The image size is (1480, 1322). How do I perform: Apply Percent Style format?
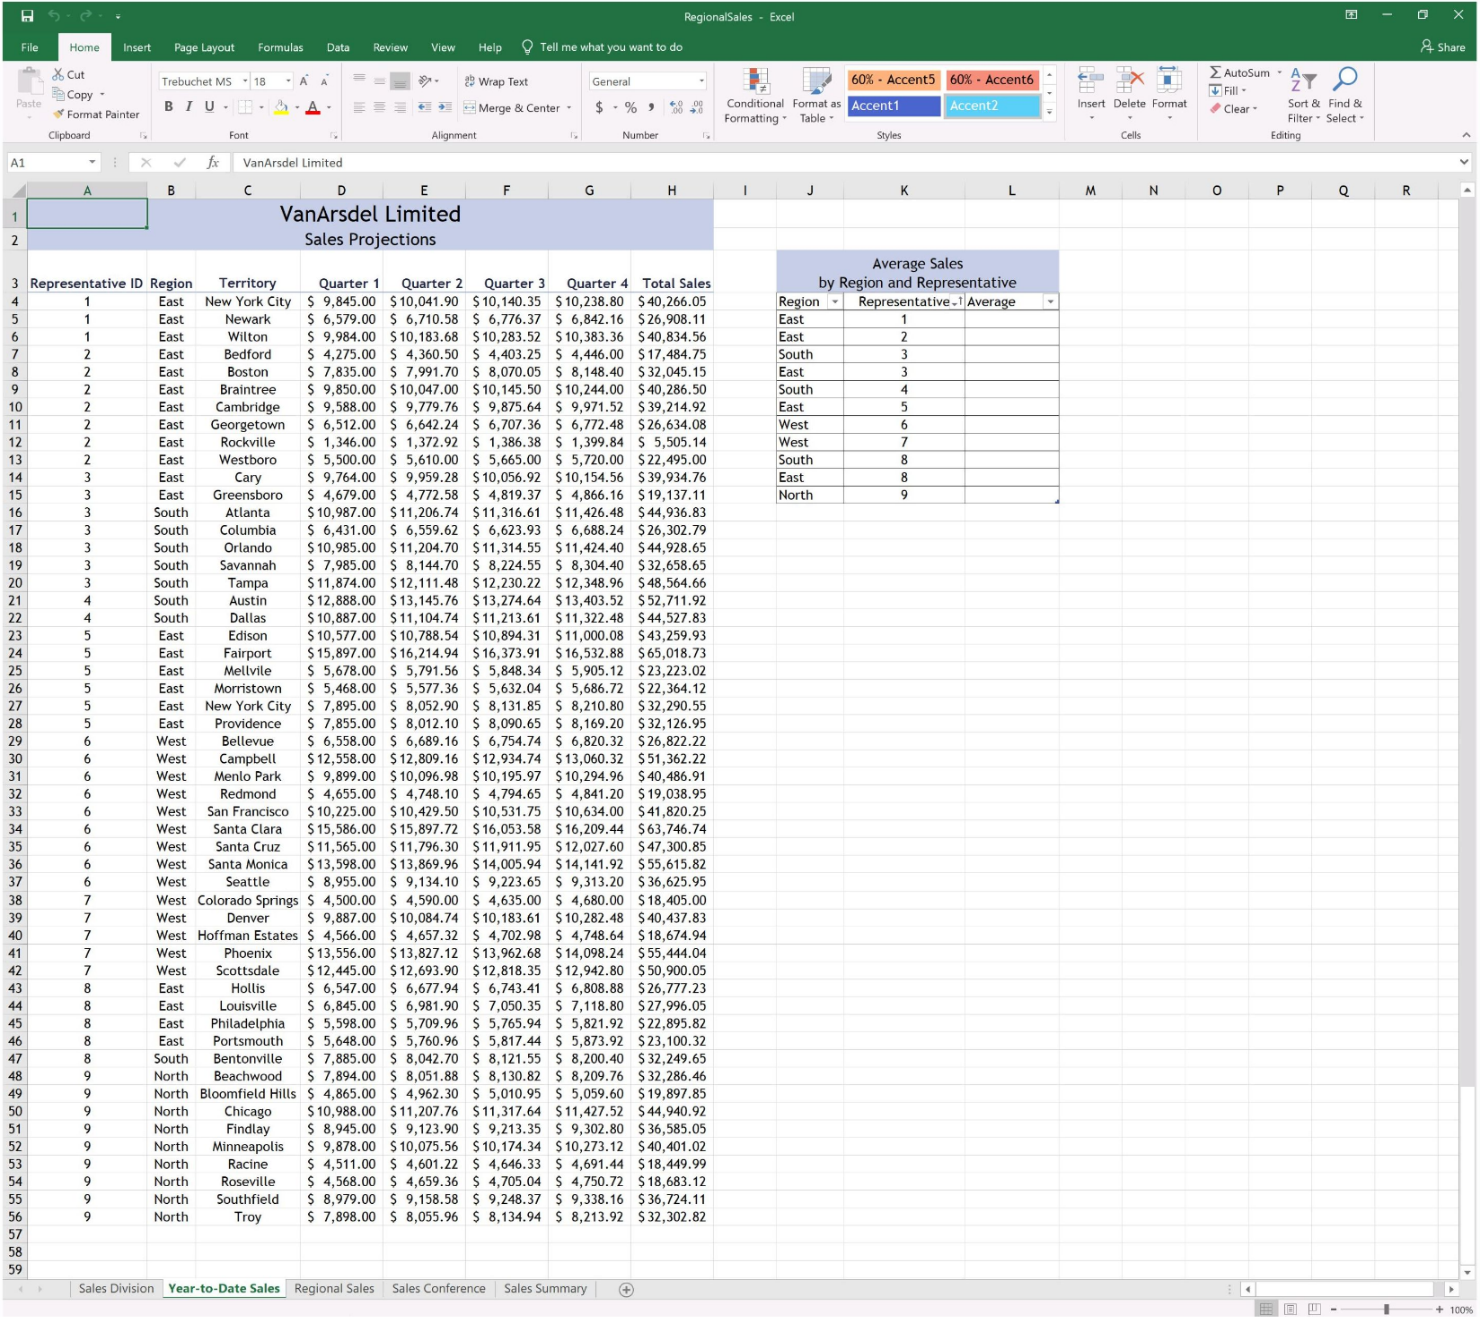631,107
